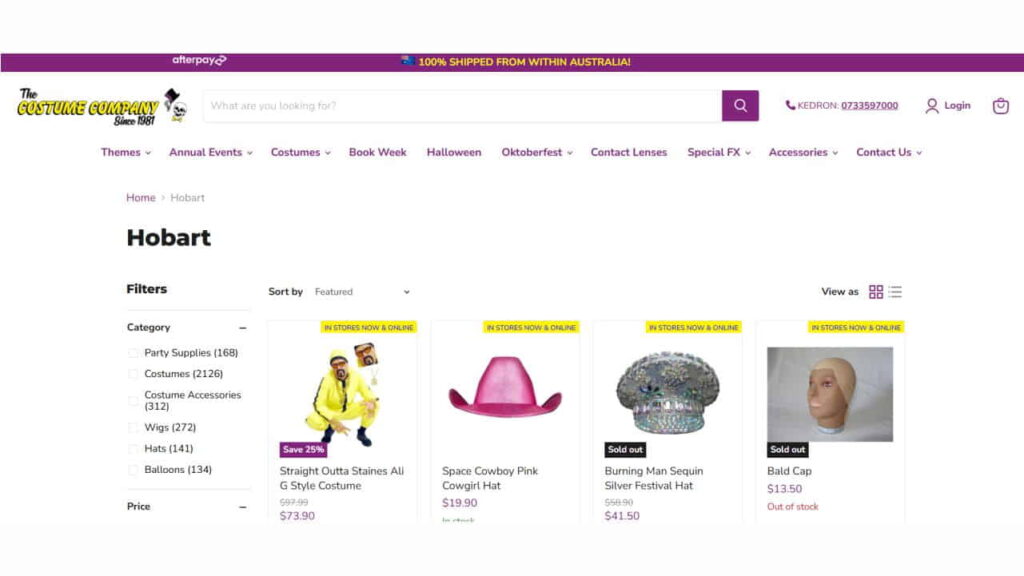1024x576 pixels.
Task: Click the $41.50 price text
Action: click(622, 516)
